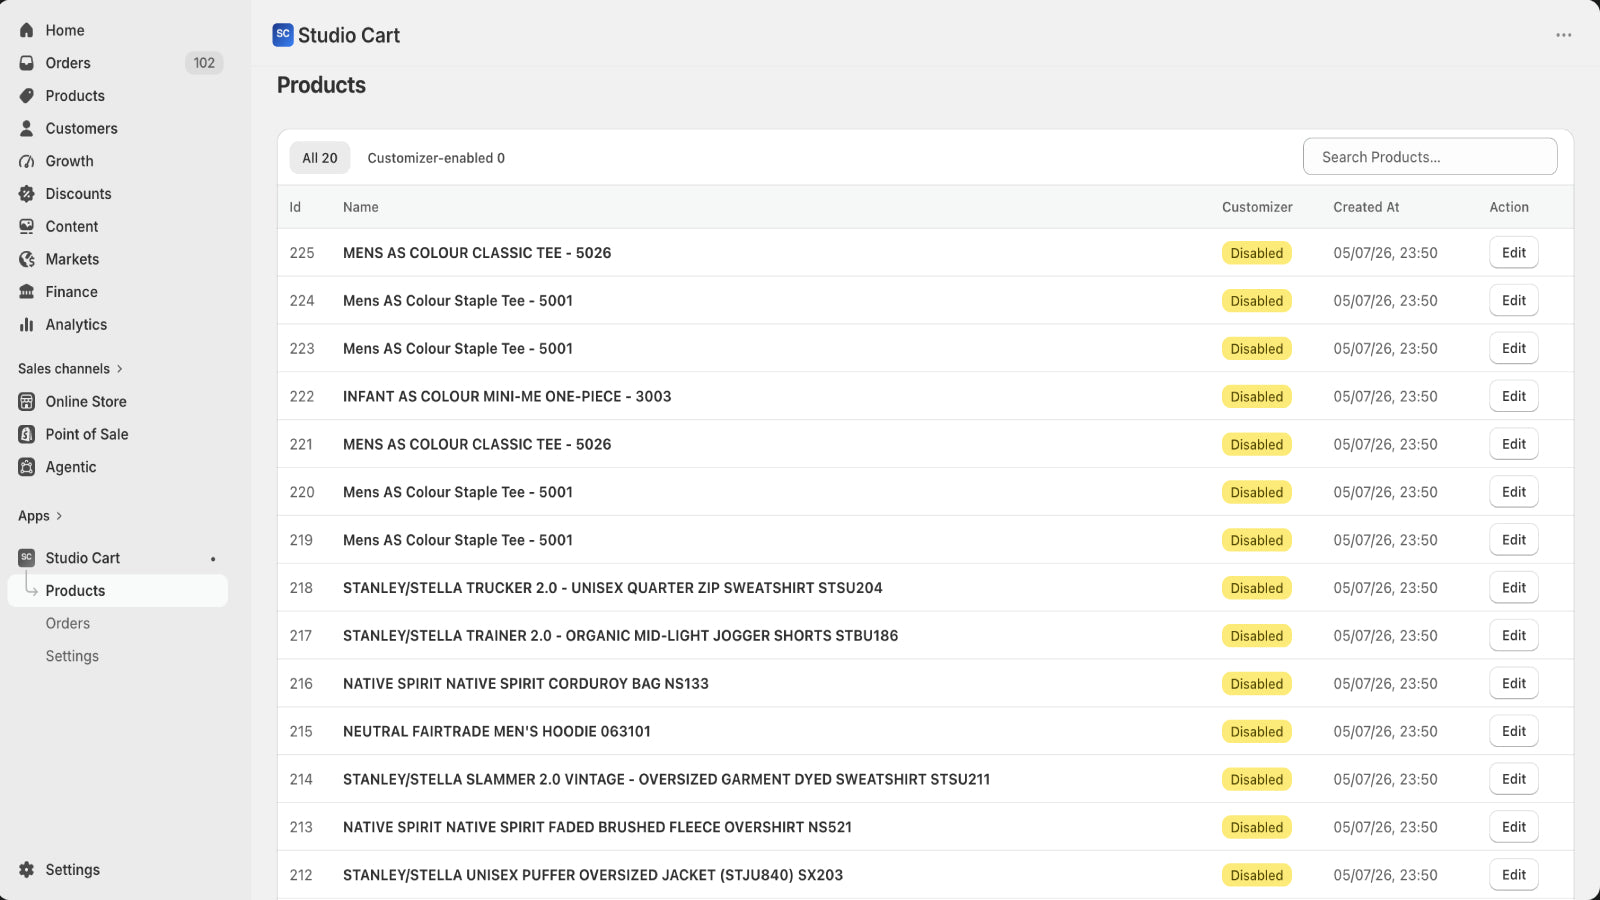Click Edit for product 223

click(1514, 349)
